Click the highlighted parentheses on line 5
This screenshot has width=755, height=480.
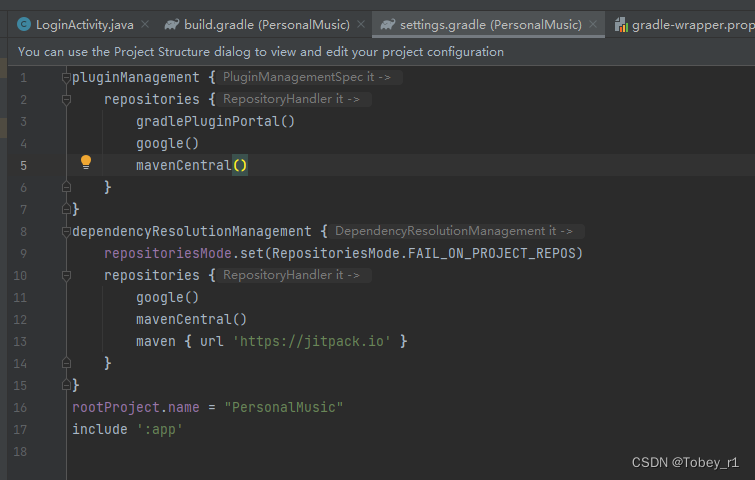(240, 165)
